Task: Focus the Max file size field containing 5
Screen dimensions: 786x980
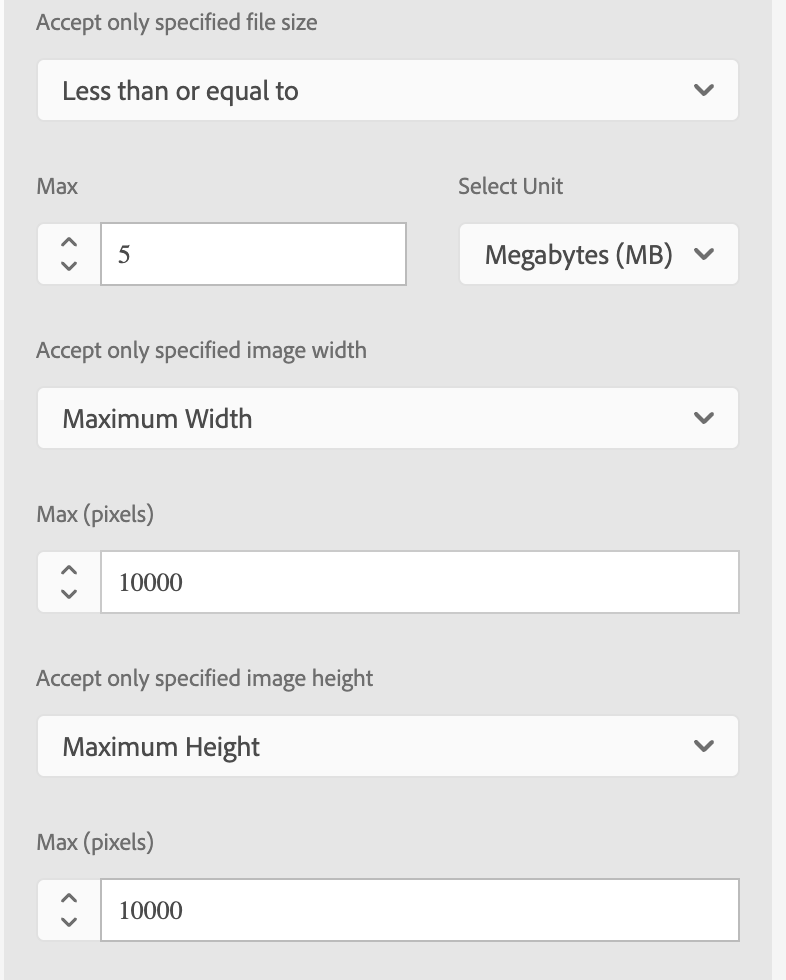Action: pyautogui.click(x=253, y=254)
